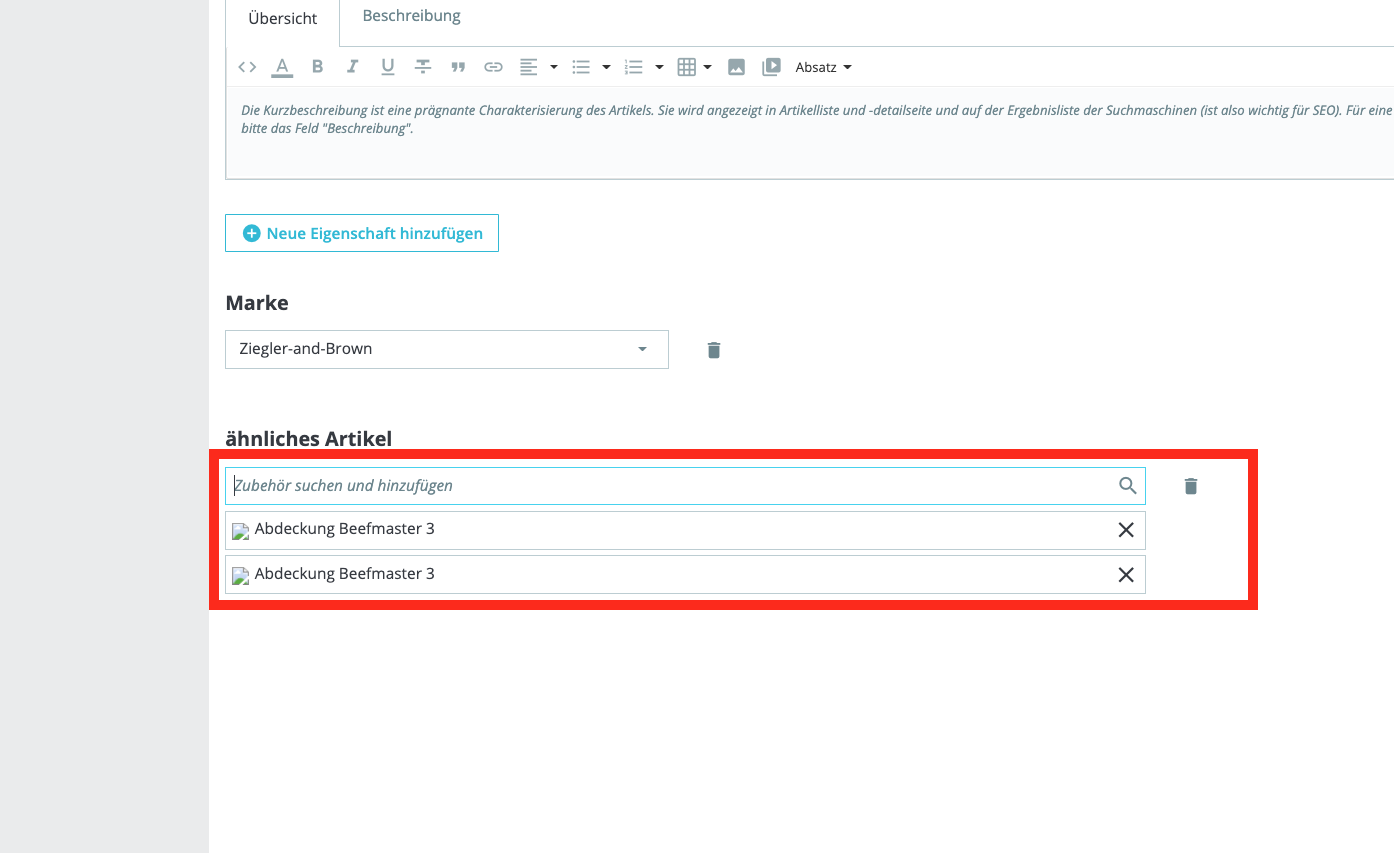Screen dimensions: 1394x853
Task: Open the source code view icon
Action: pos(247,67)
